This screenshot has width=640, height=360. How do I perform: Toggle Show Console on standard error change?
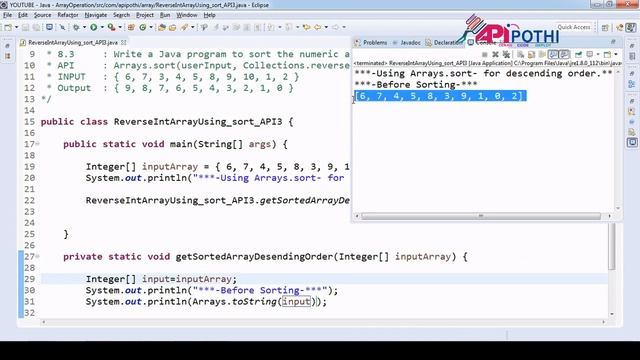(564, 54)
